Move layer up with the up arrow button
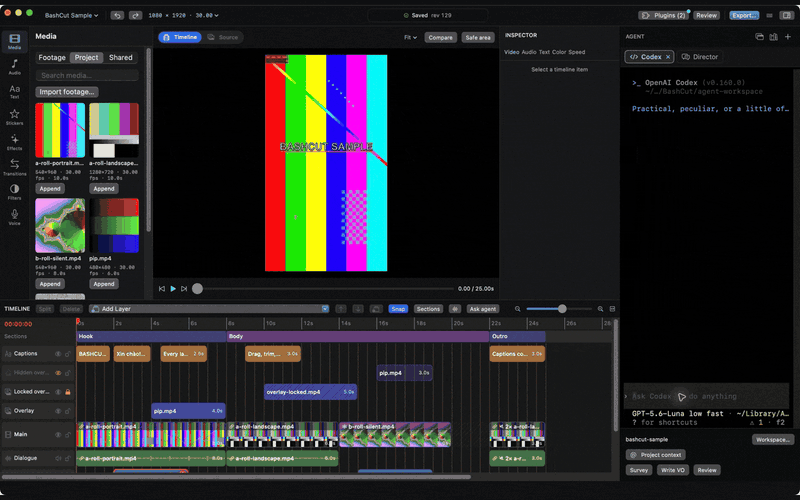800x500 pixels. pyautogui.click(x=341, y=309)
